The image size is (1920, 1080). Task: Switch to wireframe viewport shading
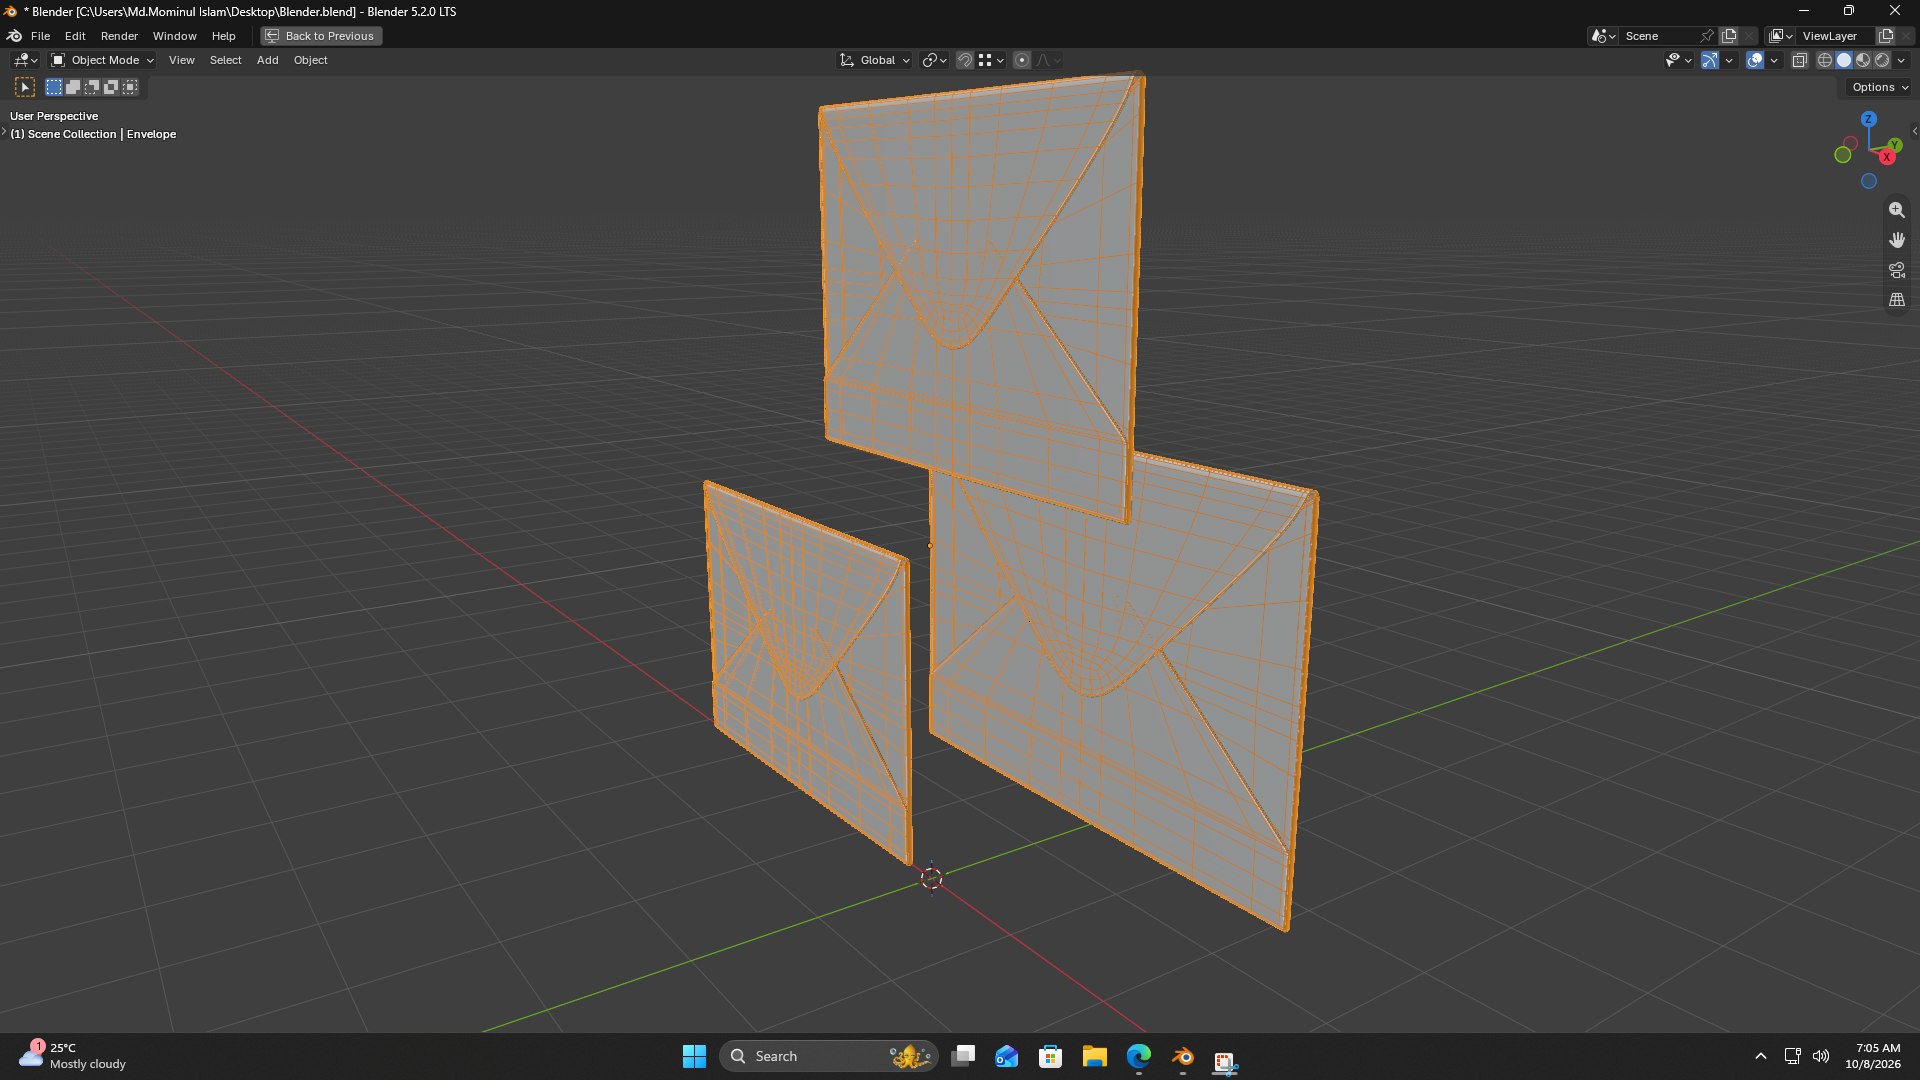pyautogui.click(x=1825, y=61)
